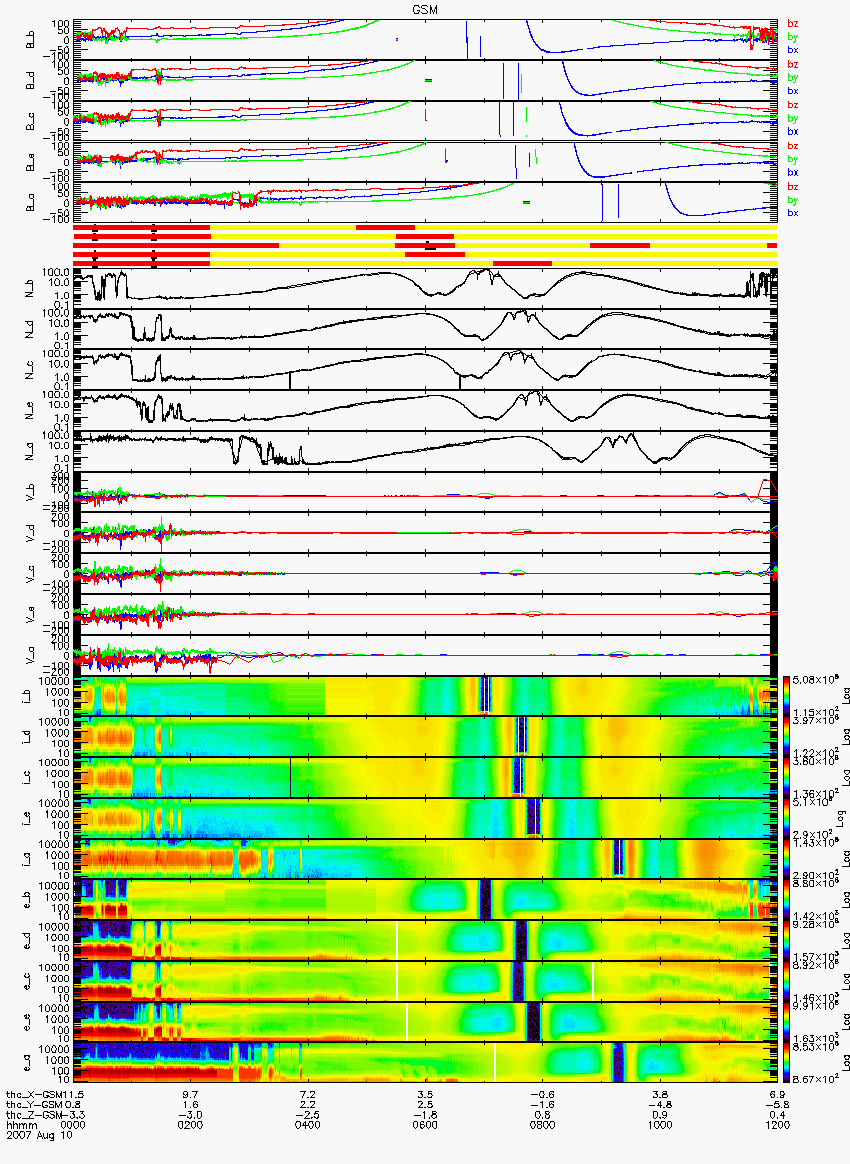Click the 2007 Aug 10 date label
This screenshot has height=1164, width=850.
tap(39, 1135)
